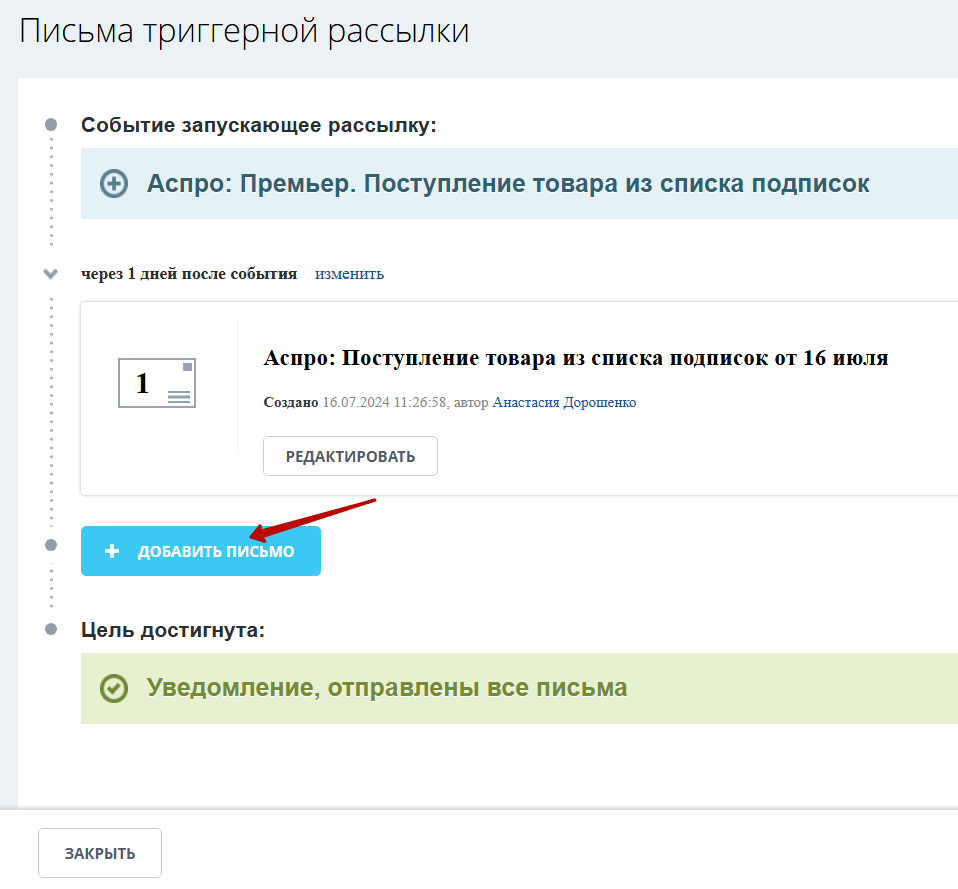Click the ДОБАВИТЬ ПИСЬМО button
This screenshot has width=958, height=889.
tap(200, 551)
